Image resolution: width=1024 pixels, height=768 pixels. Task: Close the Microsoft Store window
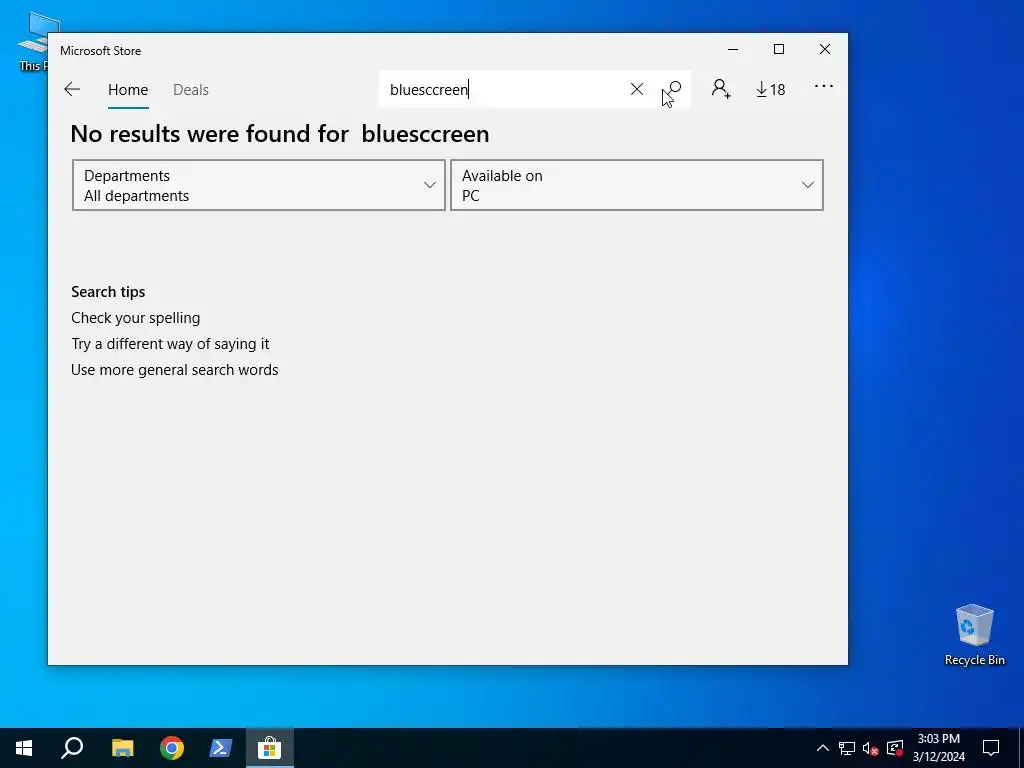click(825, 50)
